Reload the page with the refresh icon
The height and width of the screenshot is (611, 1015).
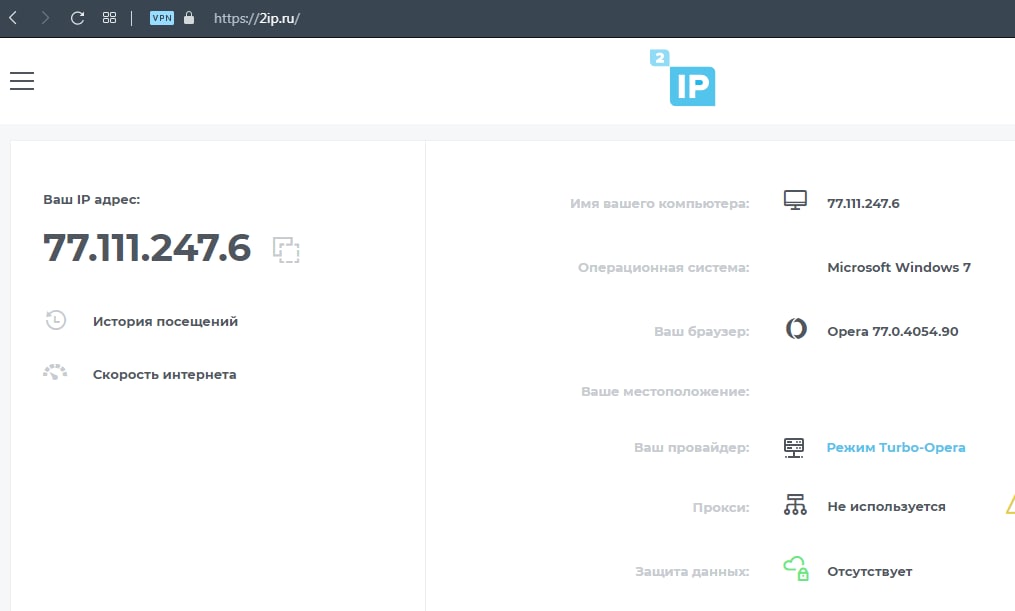point(77,18)
